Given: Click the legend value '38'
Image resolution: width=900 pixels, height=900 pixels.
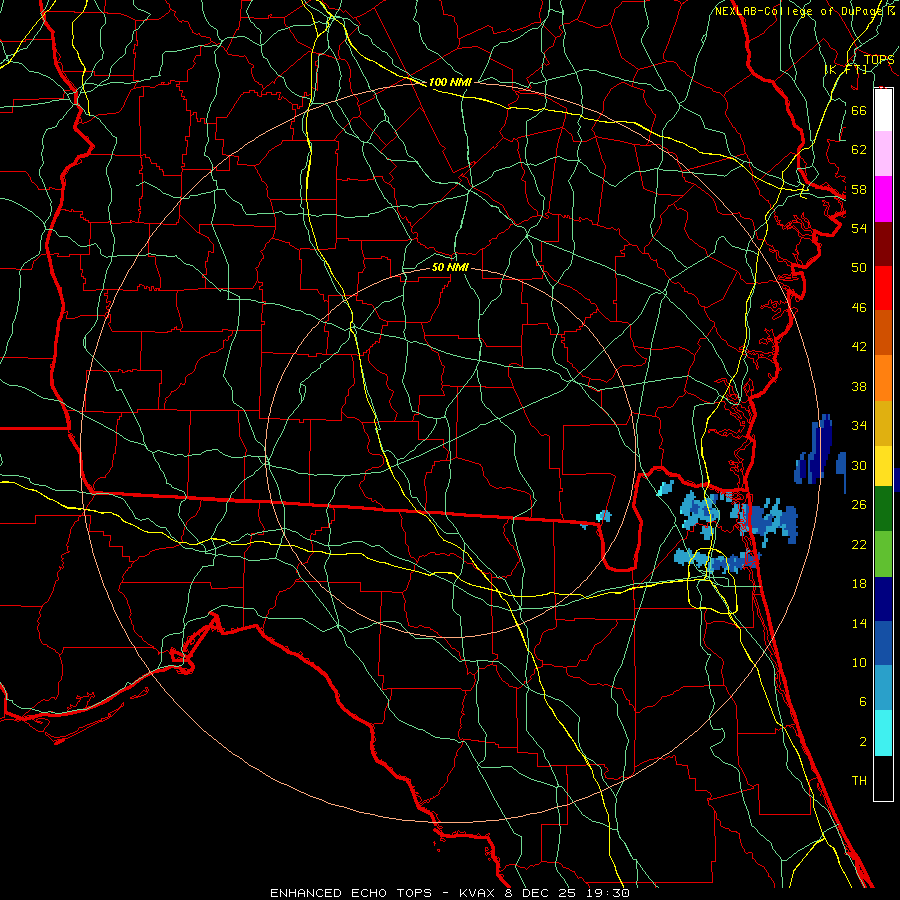Looking at the screenshot, I should pos(859,386).
